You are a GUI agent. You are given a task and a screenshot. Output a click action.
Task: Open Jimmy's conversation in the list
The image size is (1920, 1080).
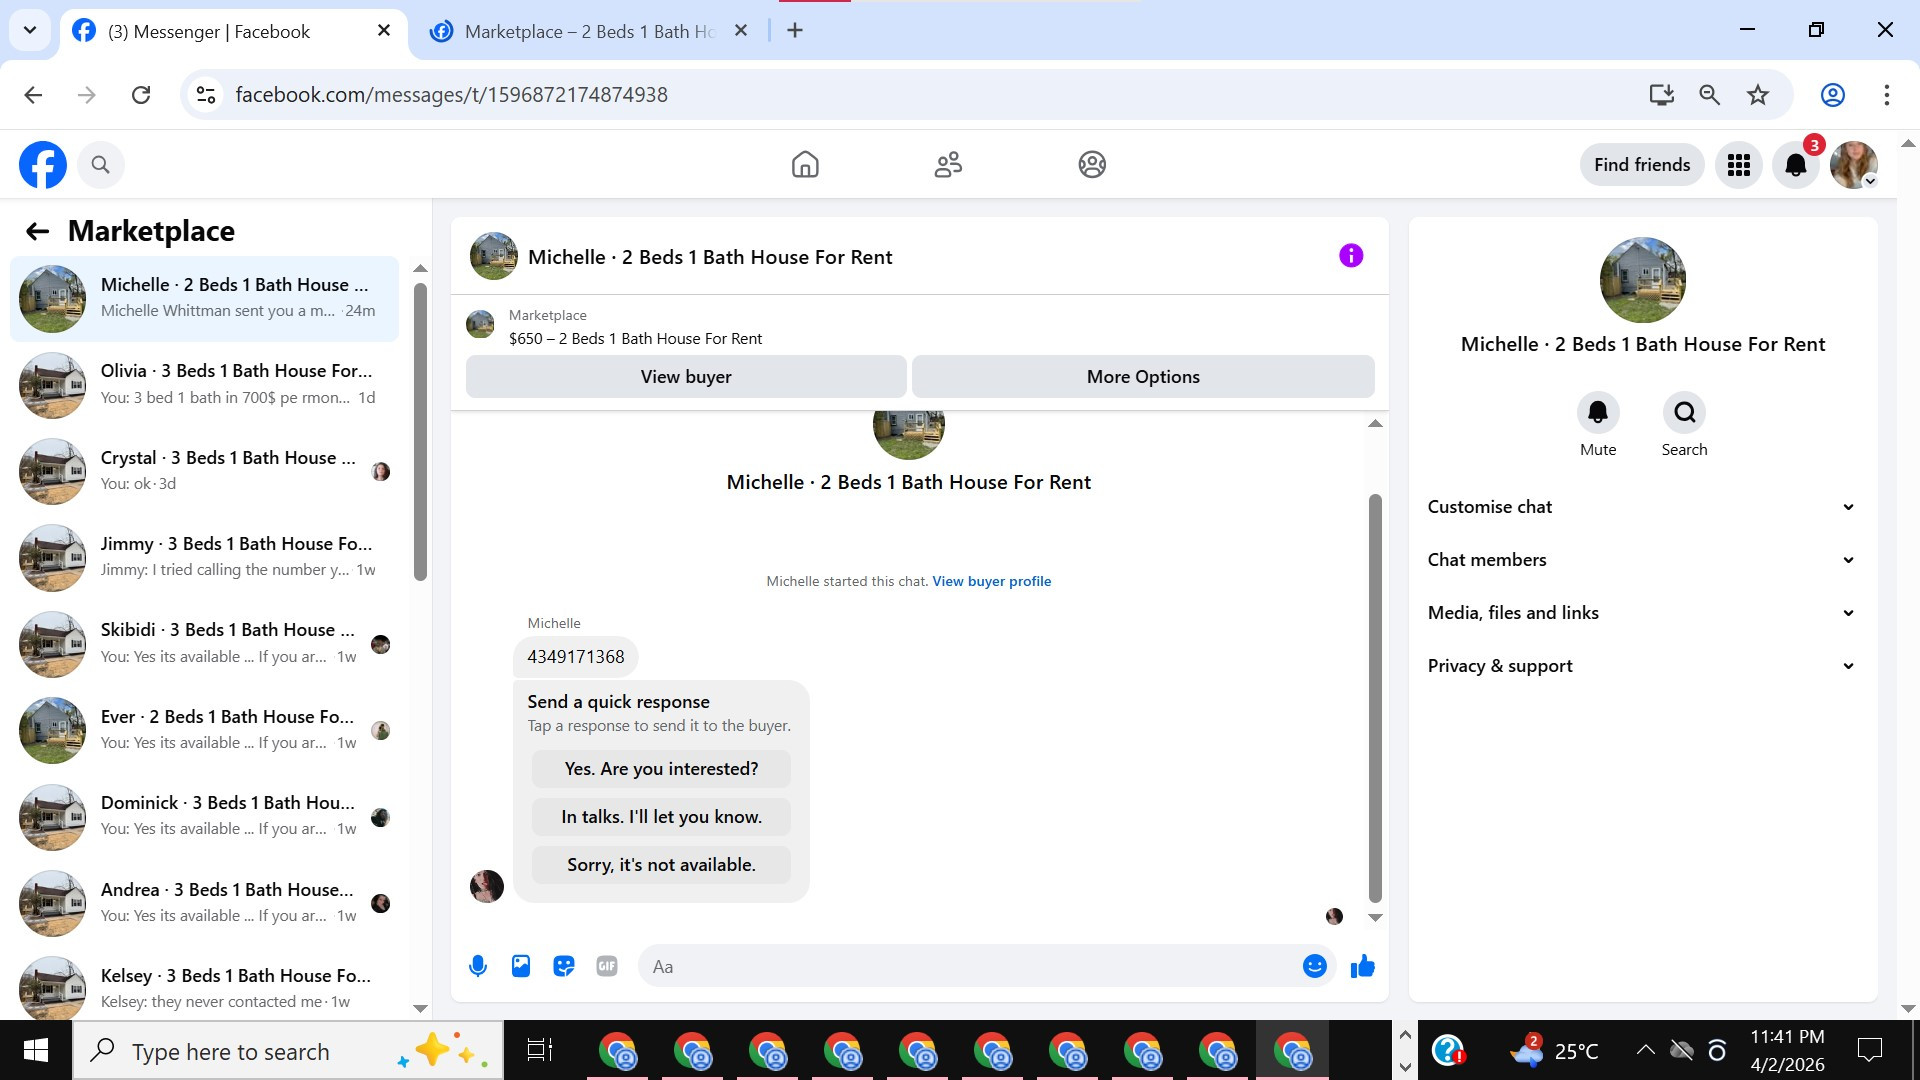(204, 558)
